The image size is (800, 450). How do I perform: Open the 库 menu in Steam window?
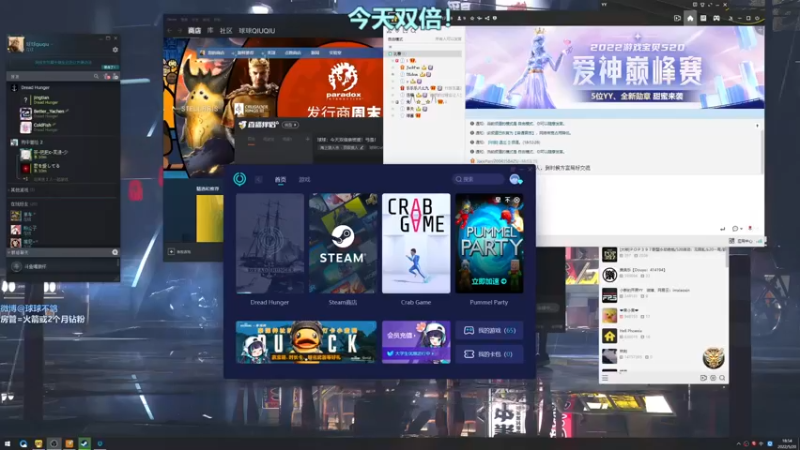point(210,31)
